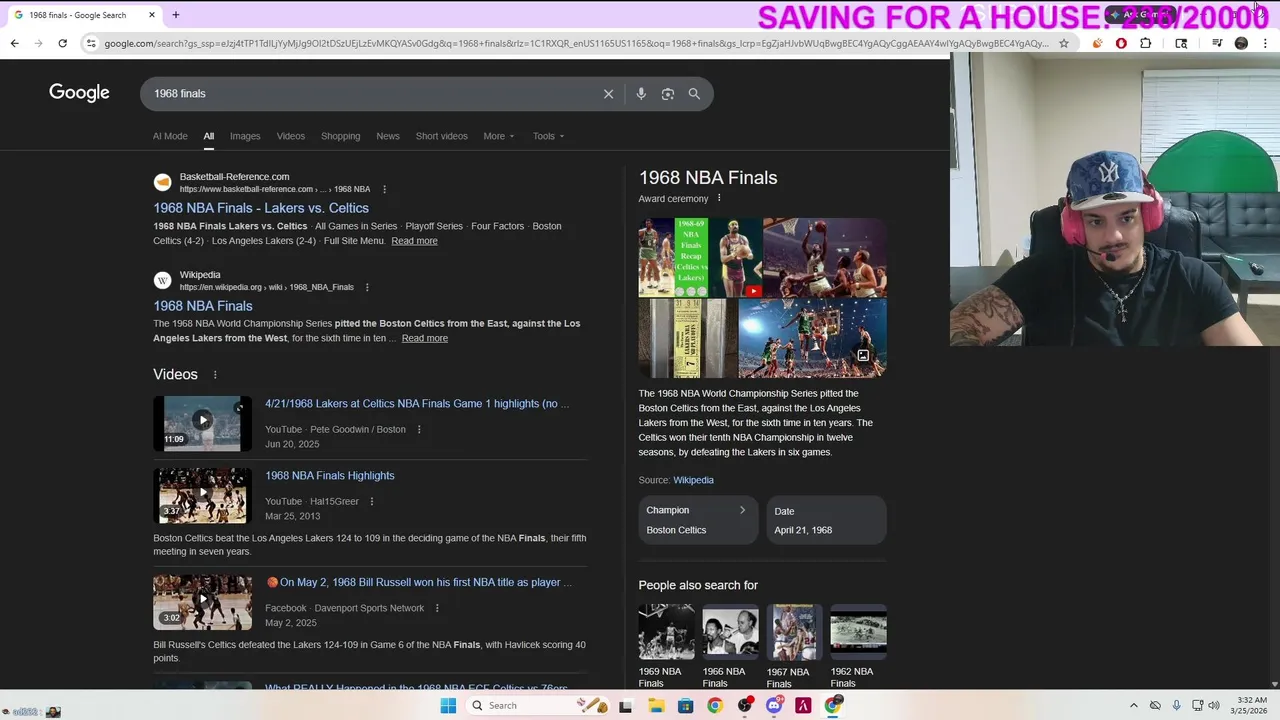1280x720 pixels.
Task: Go back with the browser back arrow
Action: tap(14, 43)
